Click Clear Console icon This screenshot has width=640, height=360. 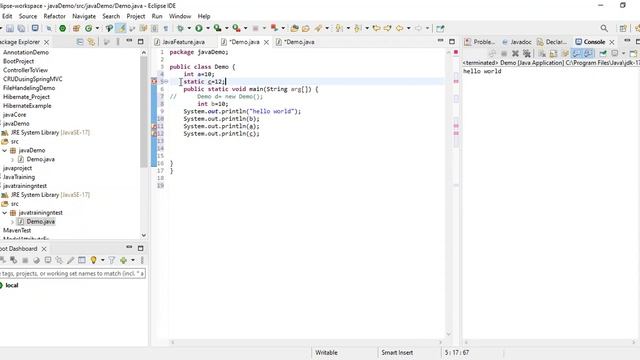pos(542,53)
